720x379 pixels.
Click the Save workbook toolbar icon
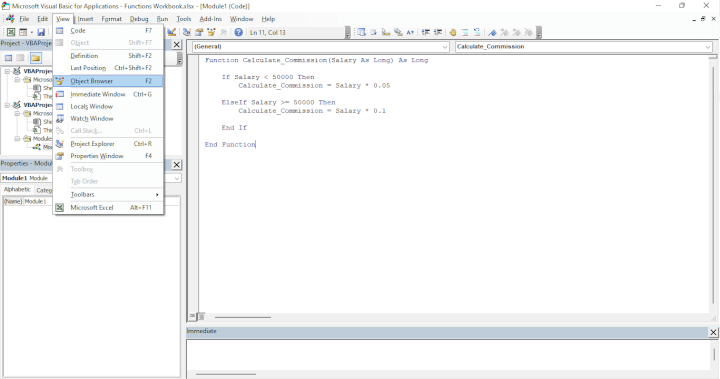(x=41, y=32)
